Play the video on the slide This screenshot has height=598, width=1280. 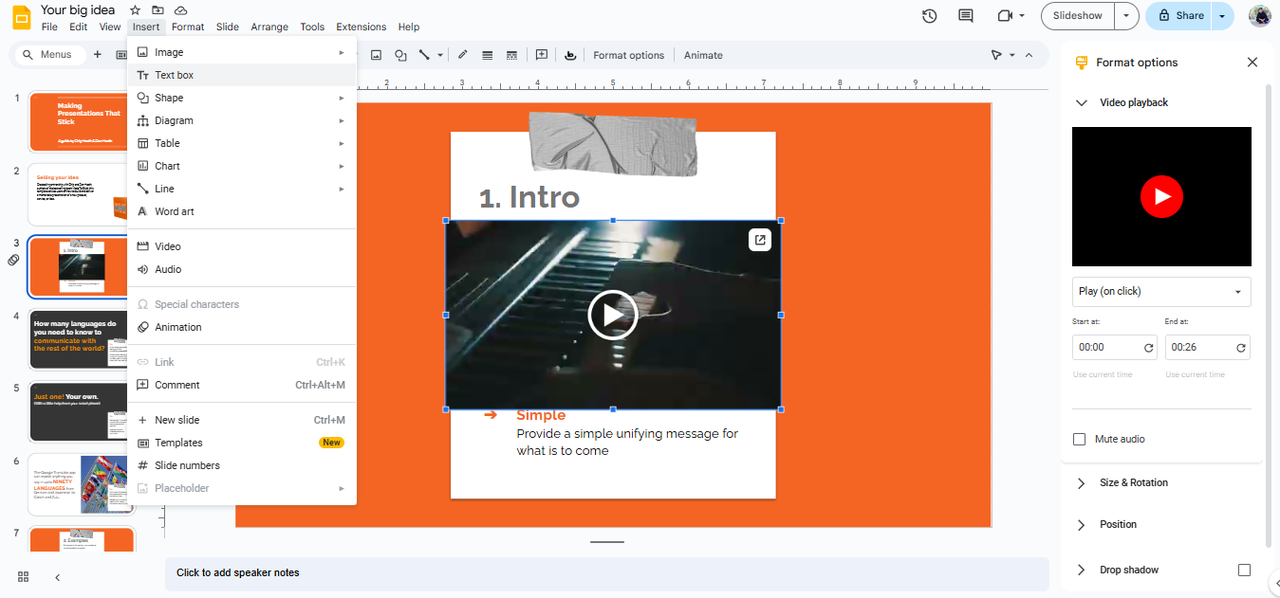point(612,314)
